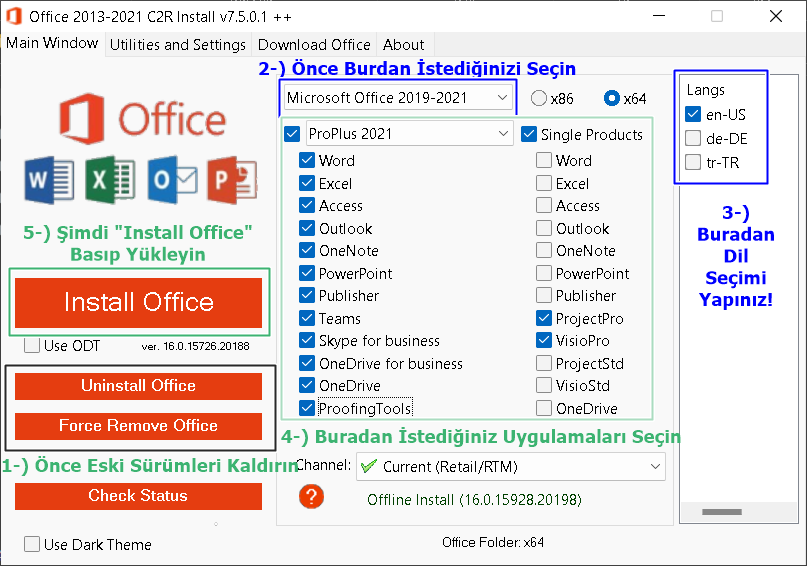Screen dimensions: 807x566
Task: Uncheck OneDrive for business checkbox
Action: pyautogui.click(x=307, y=363)
